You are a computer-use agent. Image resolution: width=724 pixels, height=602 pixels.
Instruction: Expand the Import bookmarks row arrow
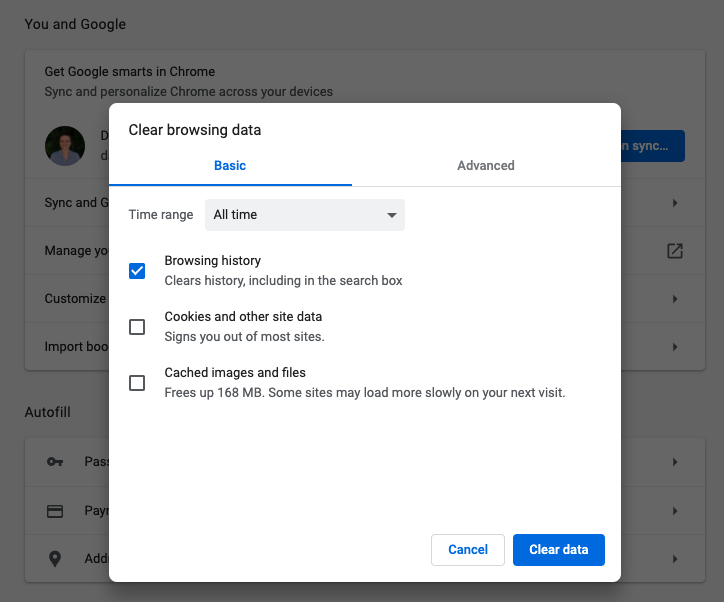pyautogui.click(x=675, y=347)
